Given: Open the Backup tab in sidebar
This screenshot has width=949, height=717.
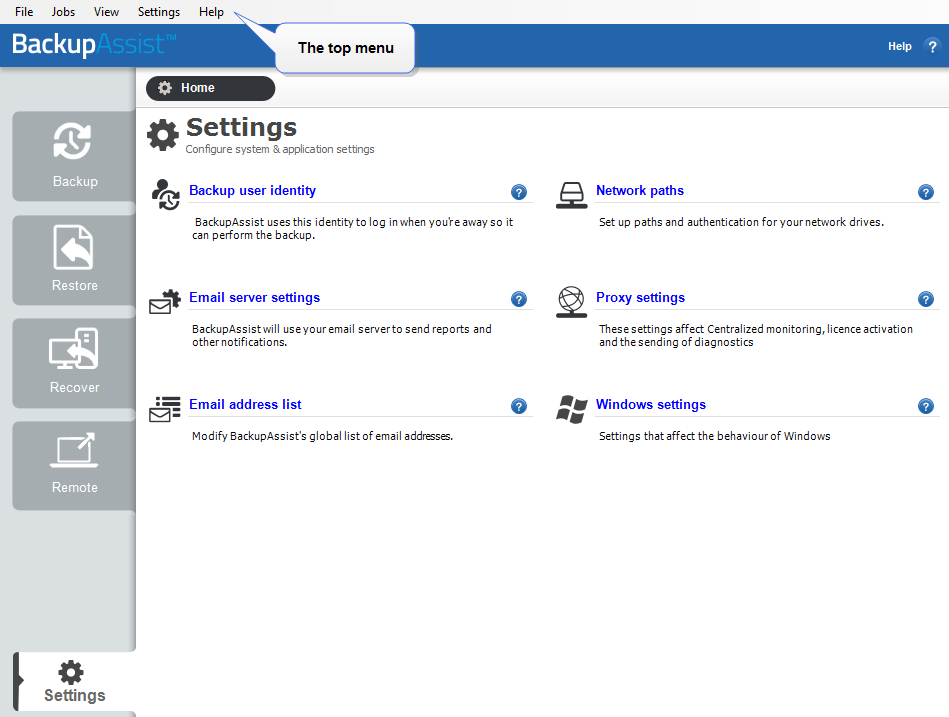Looking at the screenshot, I should click(74, 156).
